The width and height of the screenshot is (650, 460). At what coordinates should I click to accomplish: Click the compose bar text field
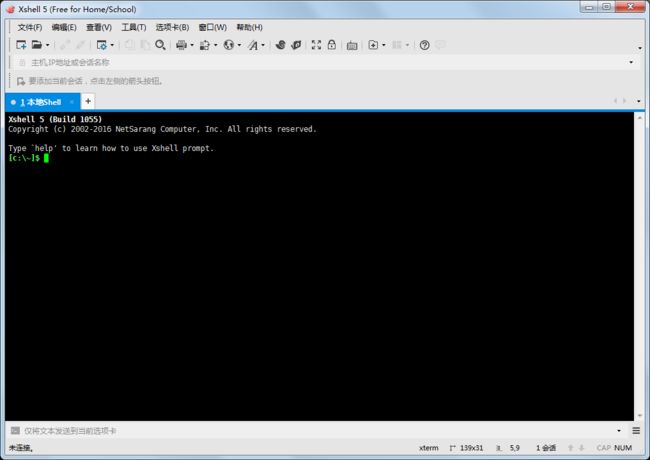click(x=317, y=431)
